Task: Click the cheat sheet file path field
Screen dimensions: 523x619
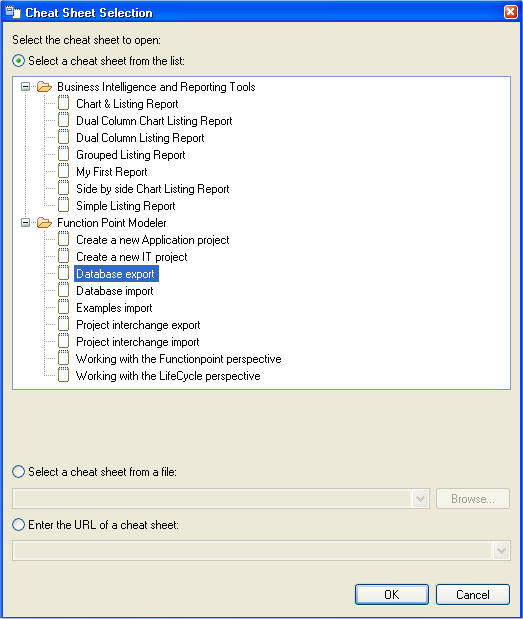Action: point(212,499)
